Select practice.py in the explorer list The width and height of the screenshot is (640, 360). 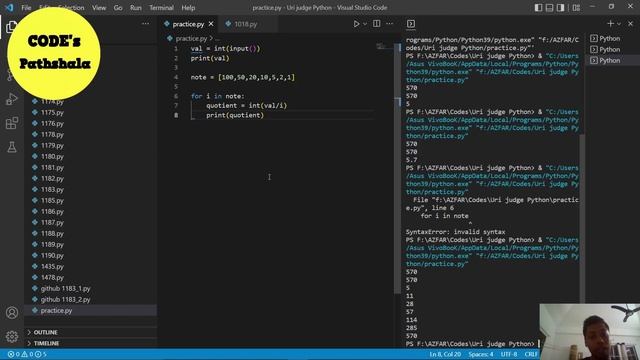point(56,311)
